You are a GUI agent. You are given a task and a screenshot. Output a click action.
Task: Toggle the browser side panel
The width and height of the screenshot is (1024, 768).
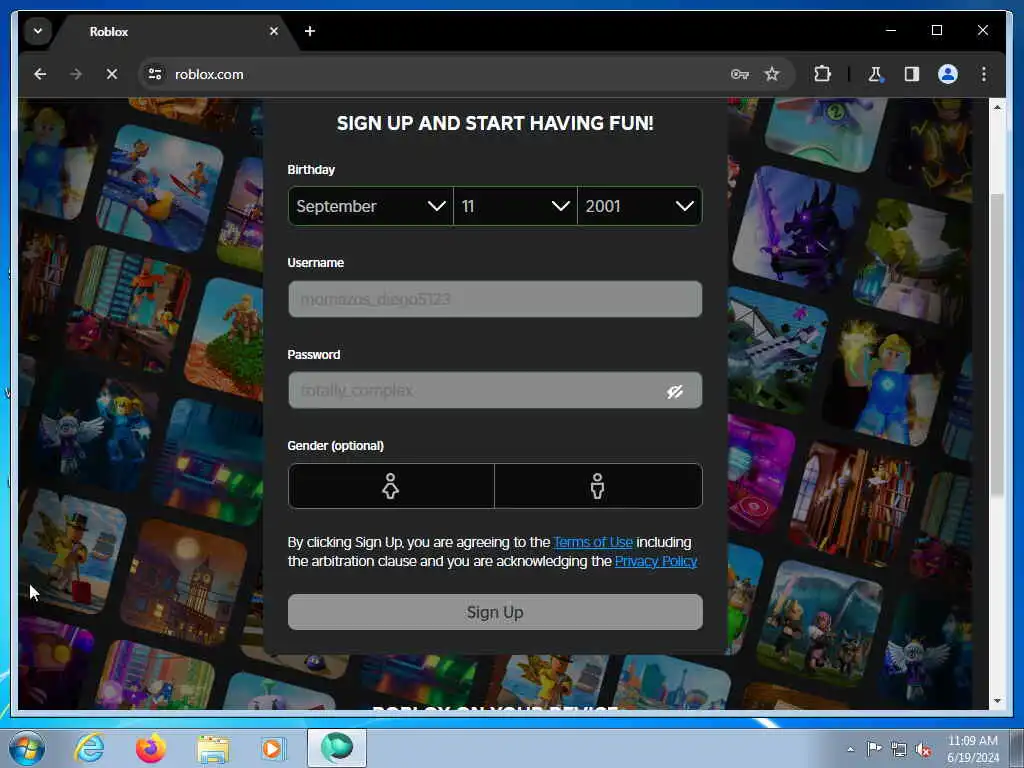[x=912, y=74]
